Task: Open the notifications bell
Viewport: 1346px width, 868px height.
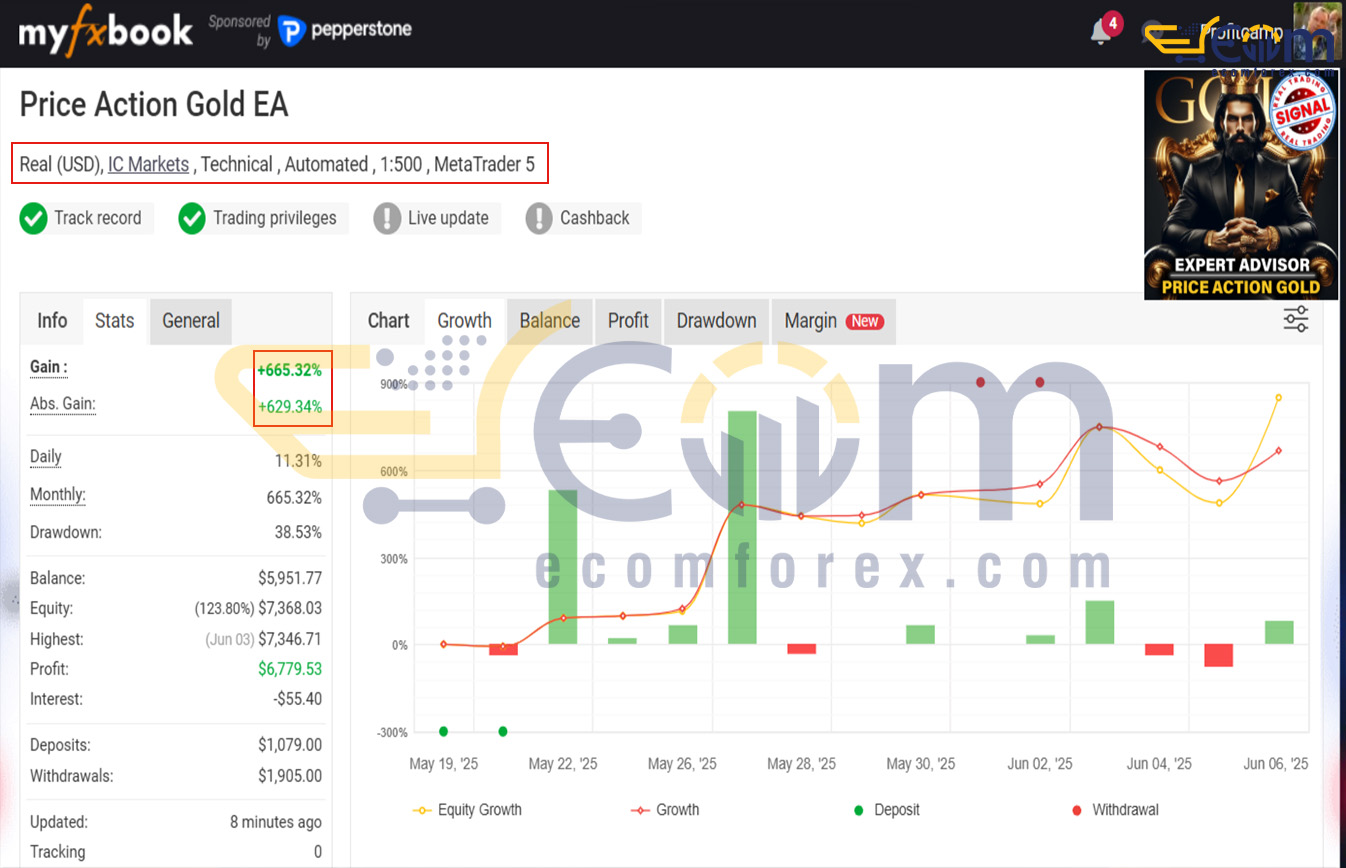Action: click(x=1101, y=32)
